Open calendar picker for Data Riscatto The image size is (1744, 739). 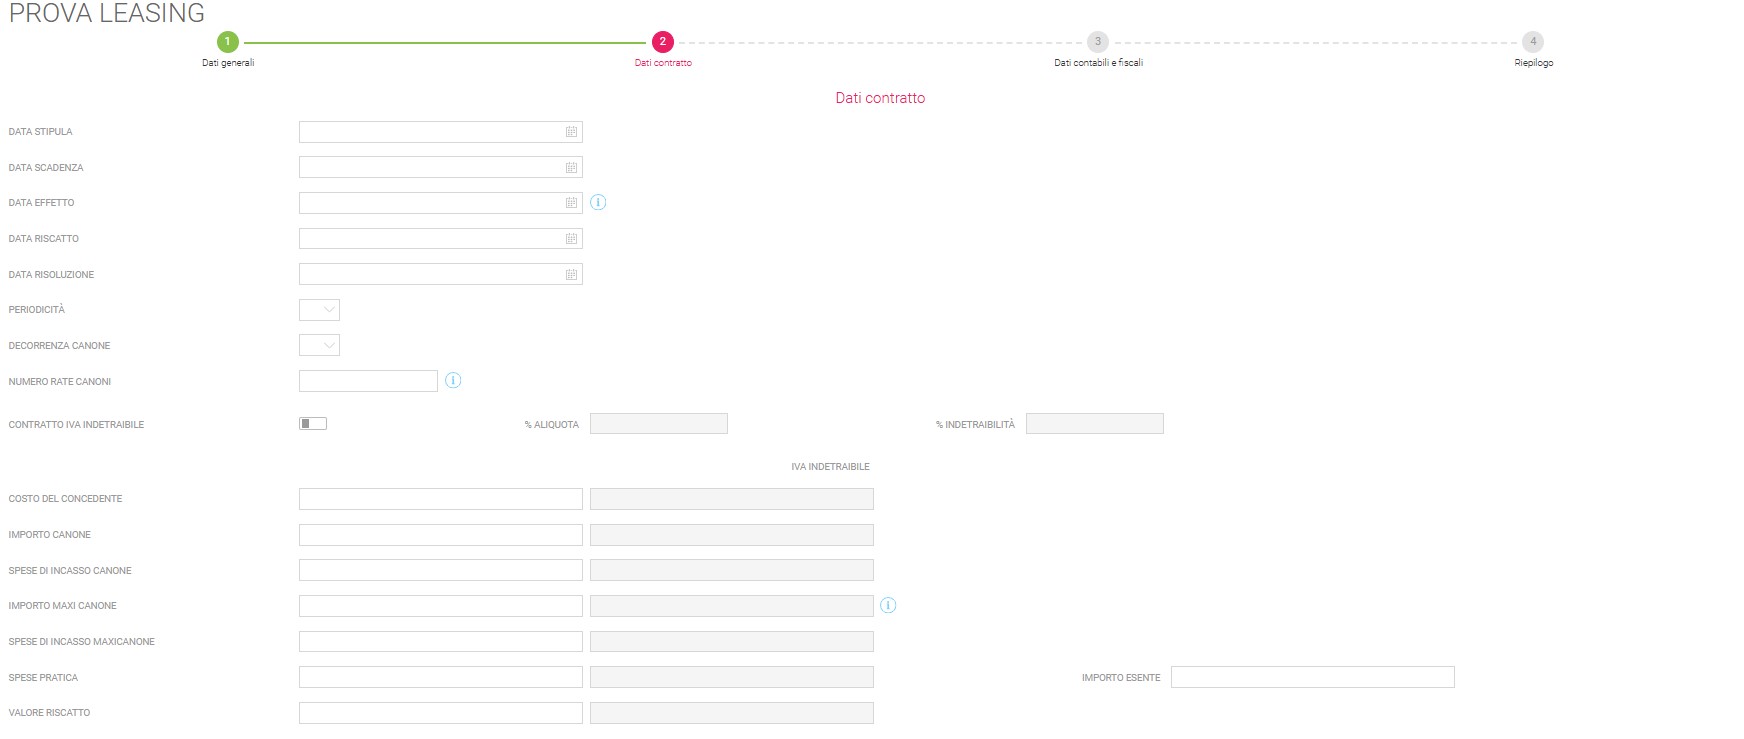click(x=571, y=239)
